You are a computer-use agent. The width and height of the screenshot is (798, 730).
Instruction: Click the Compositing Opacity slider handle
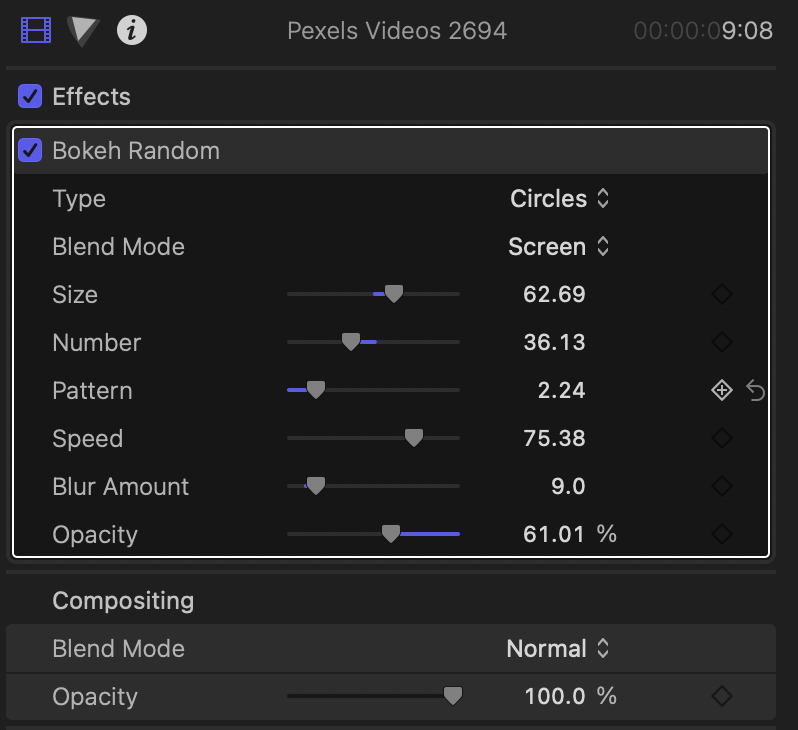(453, 695)
